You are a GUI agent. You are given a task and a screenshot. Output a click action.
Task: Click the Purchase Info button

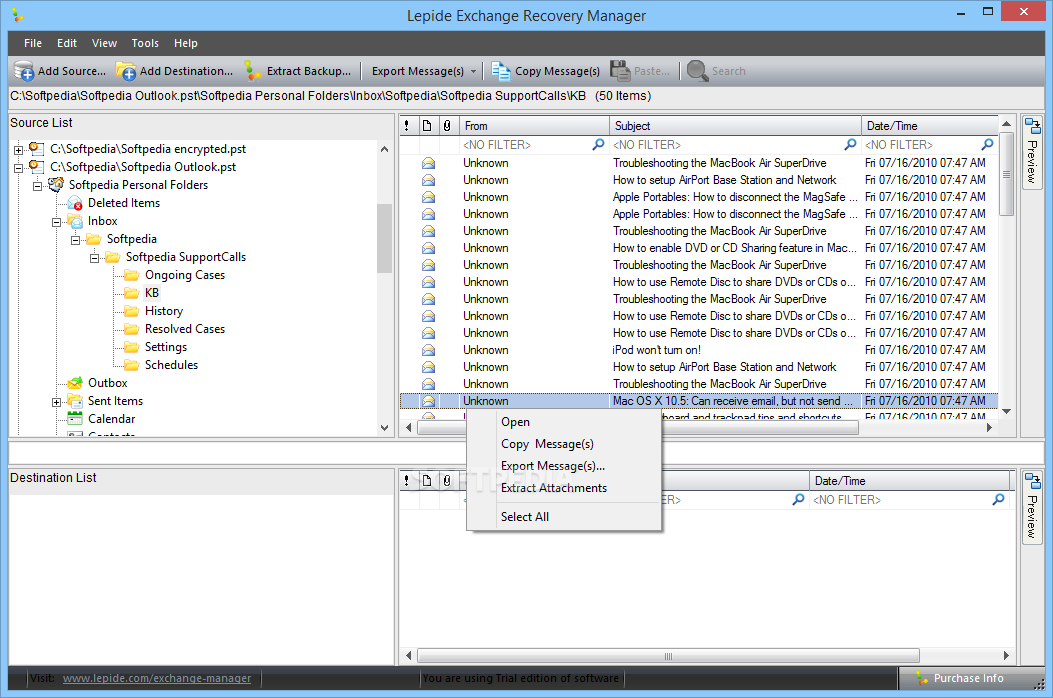(x=967, y=679)
